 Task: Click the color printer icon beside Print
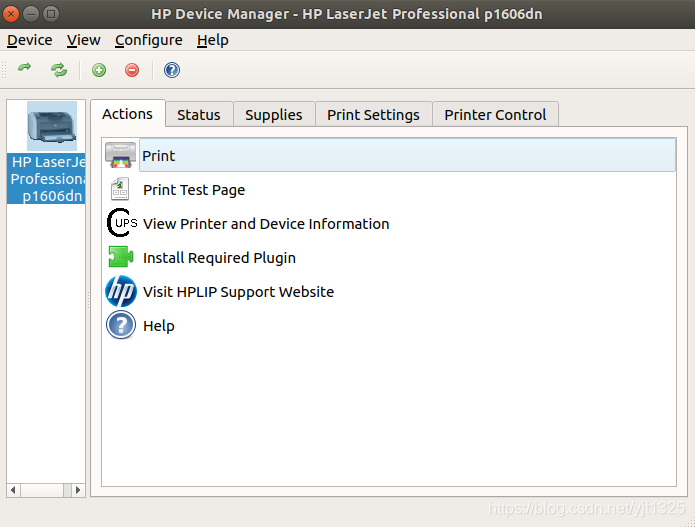pyautogui.click(x=121, y=155)
